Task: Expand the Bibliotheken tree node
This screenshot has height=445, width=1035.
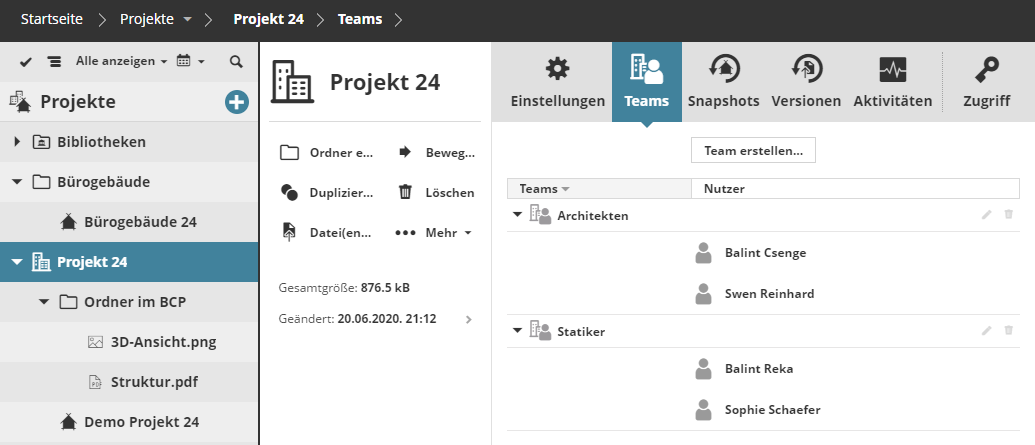Action: [17, 142]
